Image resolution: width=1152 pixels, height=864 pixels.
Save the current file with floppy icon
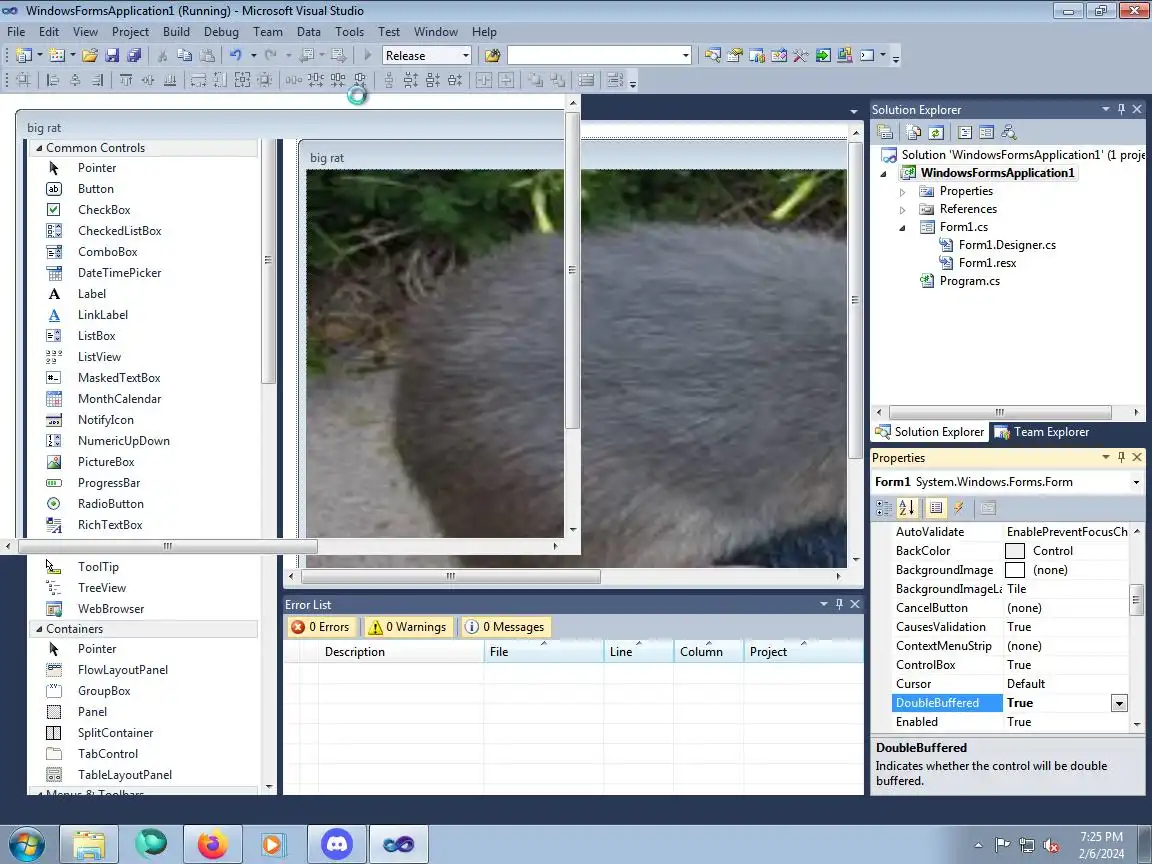pyautogui.click(x=112, y=55)
